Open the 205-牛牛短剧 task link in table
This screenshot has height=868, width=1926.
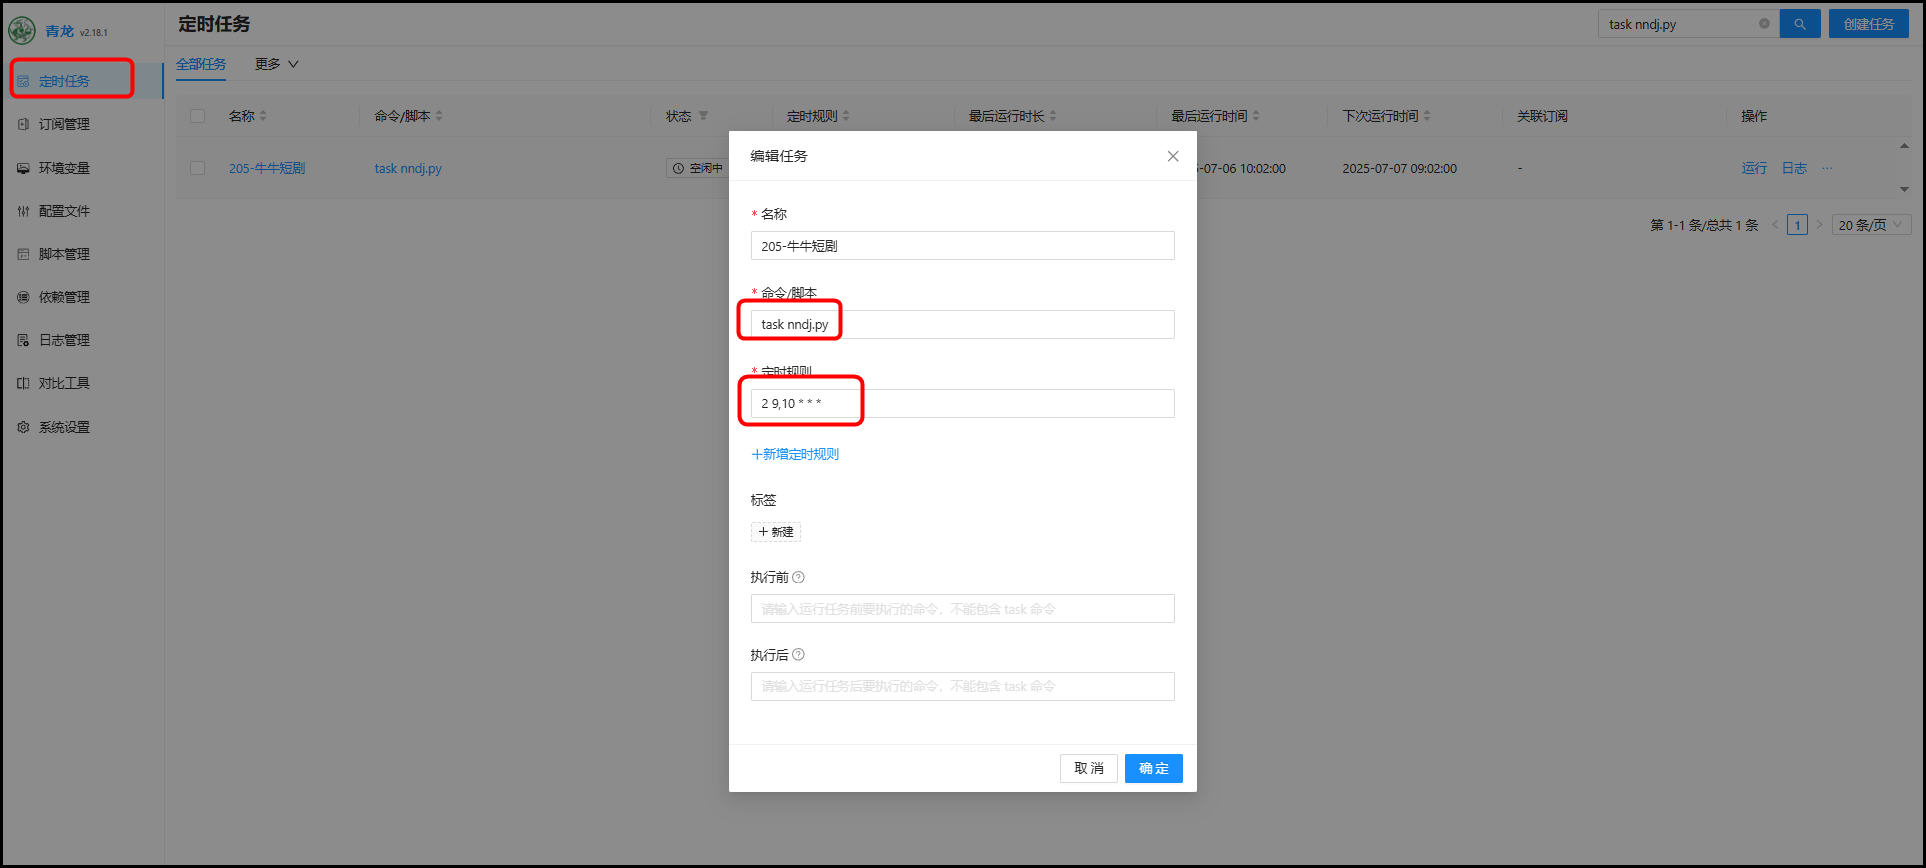click(x=267, y=168)
